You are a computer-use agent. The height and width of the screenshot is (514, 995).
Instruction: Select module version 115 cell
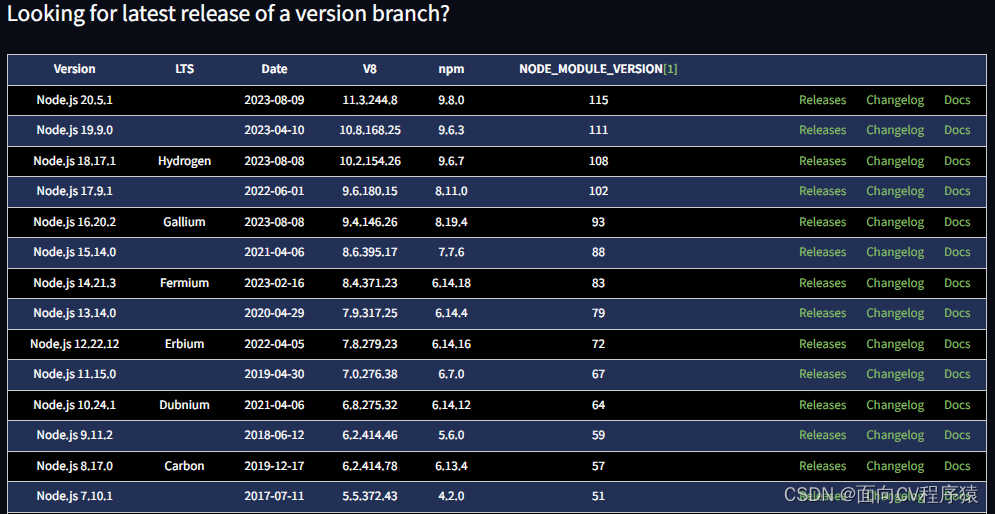coord(598,100)
